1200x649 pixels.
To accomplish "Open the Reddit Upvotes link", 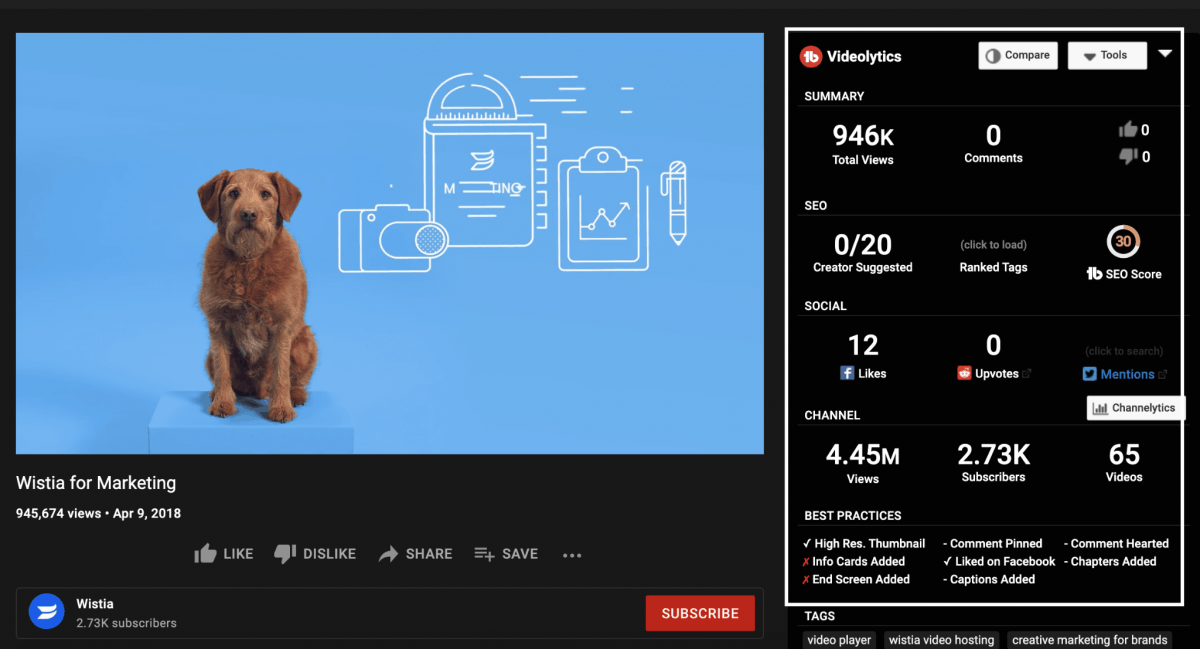I will 995,373.
